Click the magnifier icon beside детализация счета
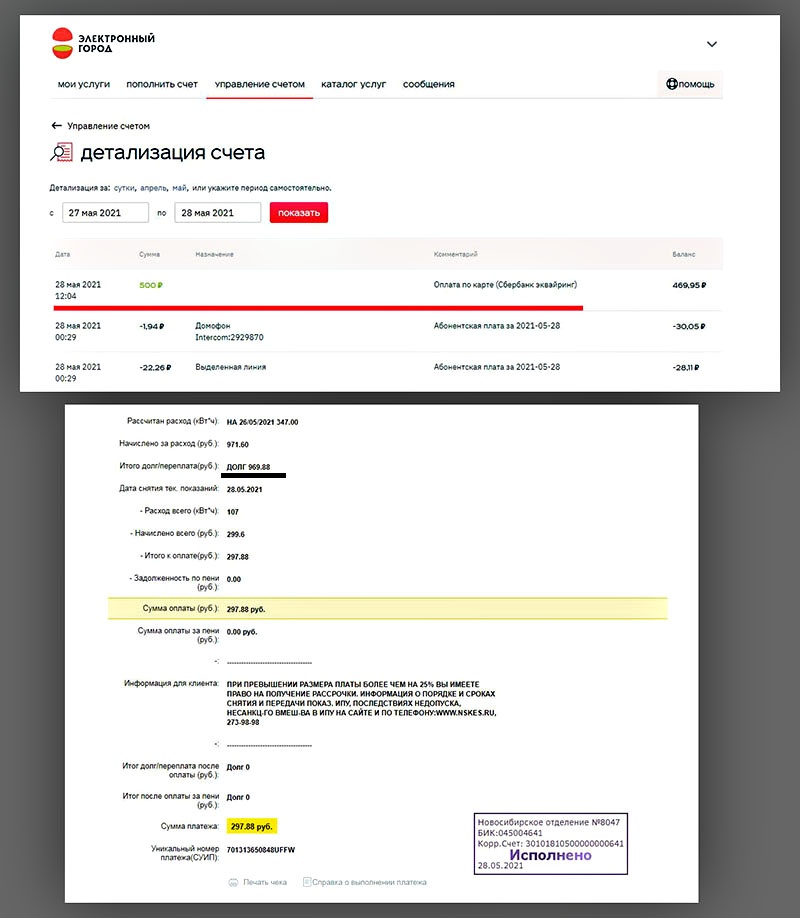The height and width of the screenshot is (918, 800). tap(62, 153)
